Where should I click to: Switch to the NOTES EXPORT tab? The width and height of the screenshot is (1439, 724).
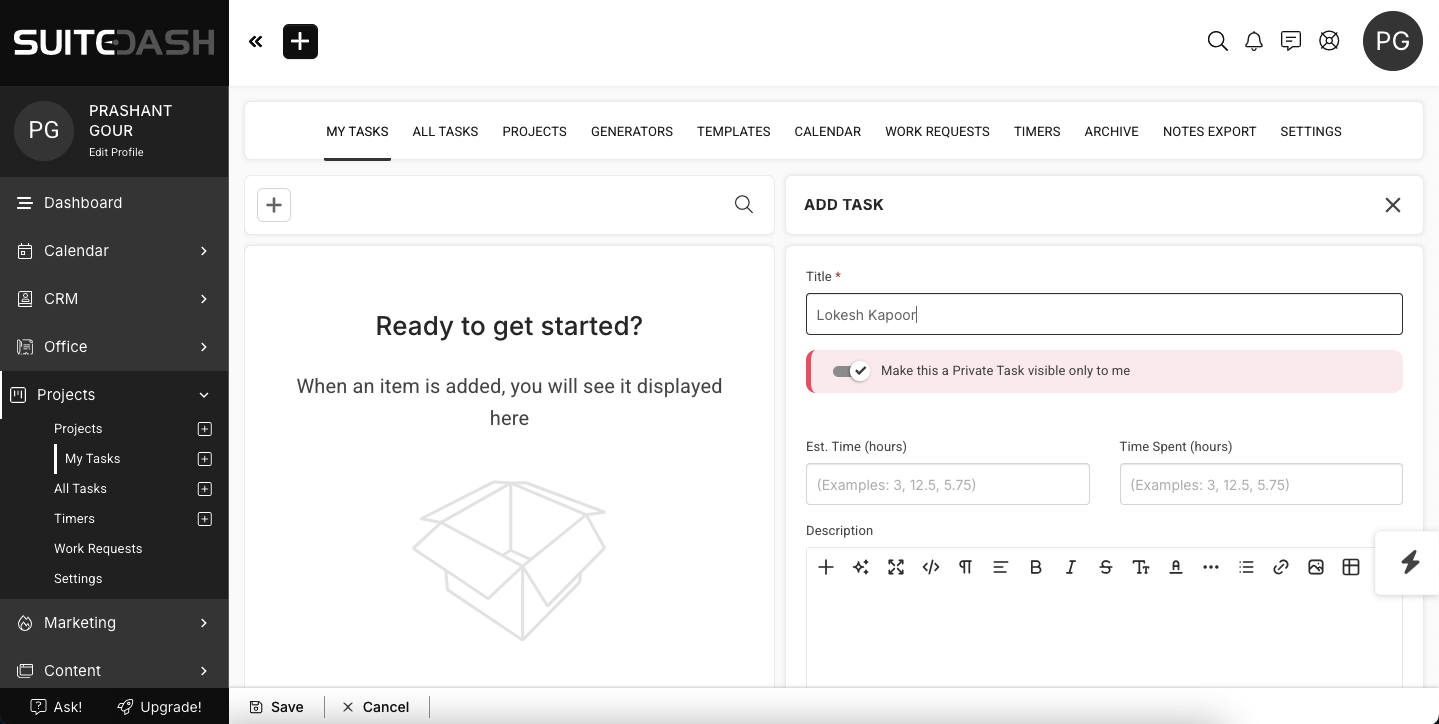pyautogui.click(x=1209, y=131)
